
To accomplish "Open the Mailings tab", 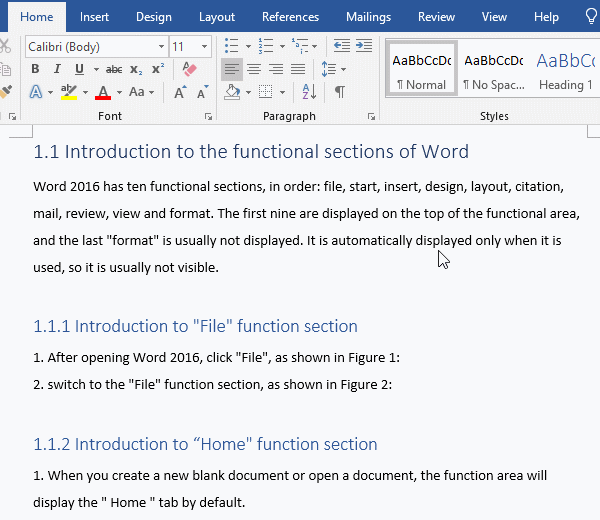I will pyautogui.click(x=368, y=17).
